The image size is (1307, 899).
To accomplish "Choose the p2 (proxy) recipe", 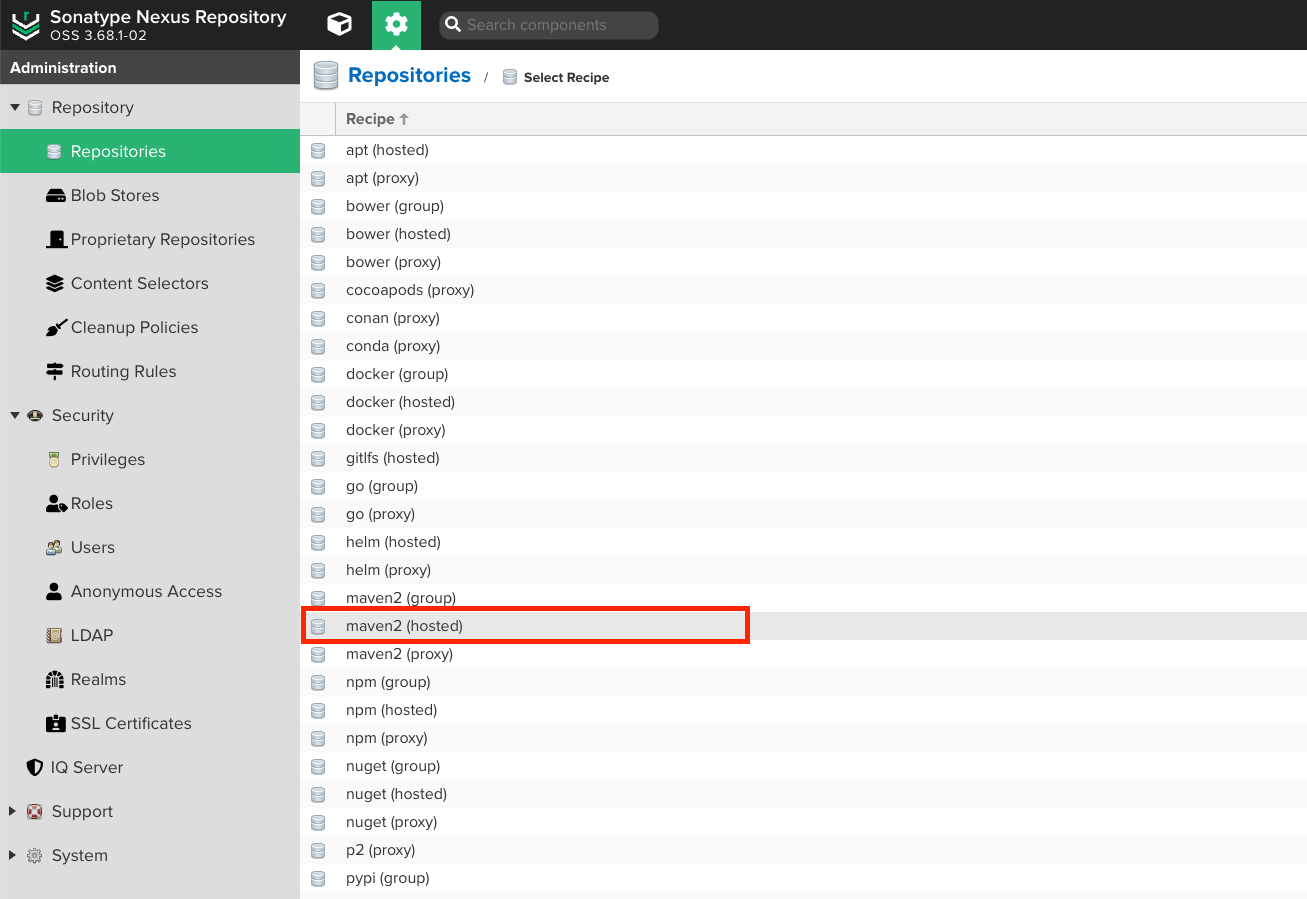I will [x=803, y=850].
